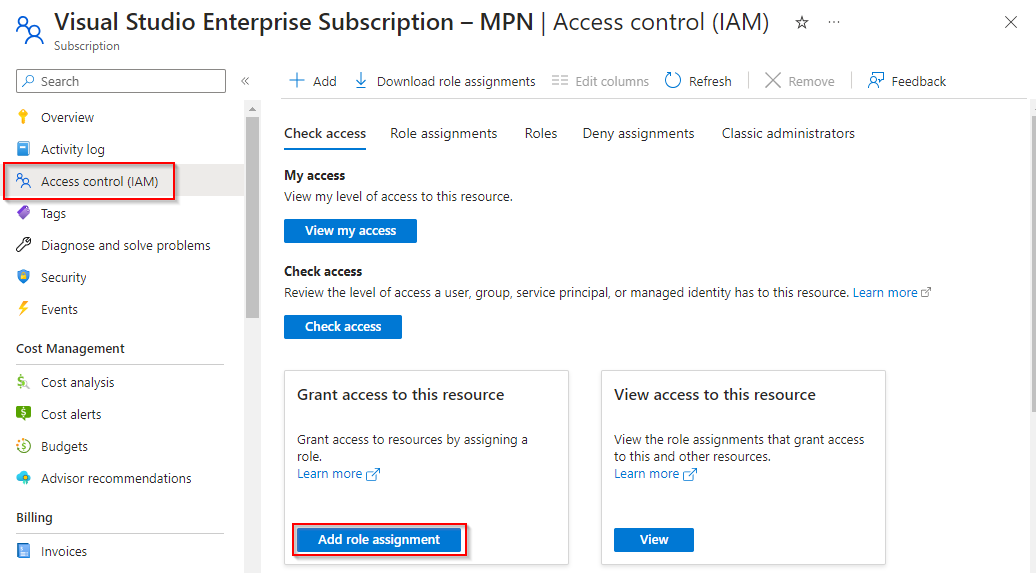Choose Download role assignments

[445, 81]
